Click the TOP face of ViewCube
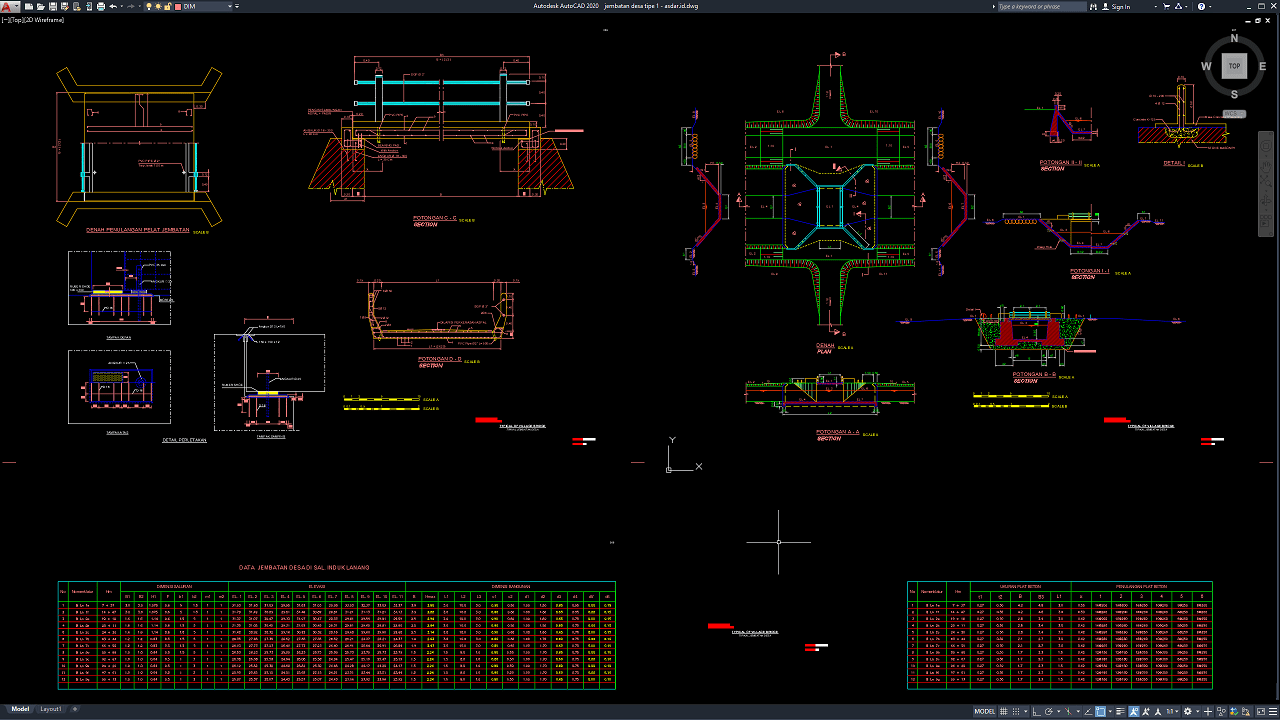Screen dimensions: 1280x720 coord(1234,66)
